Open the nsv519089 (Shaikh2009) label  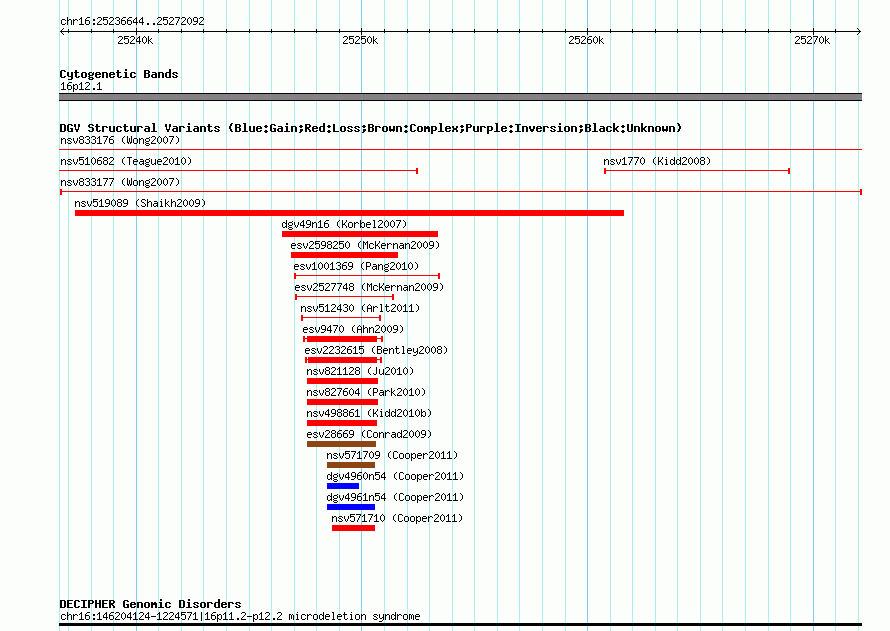[x=140, y=203]
